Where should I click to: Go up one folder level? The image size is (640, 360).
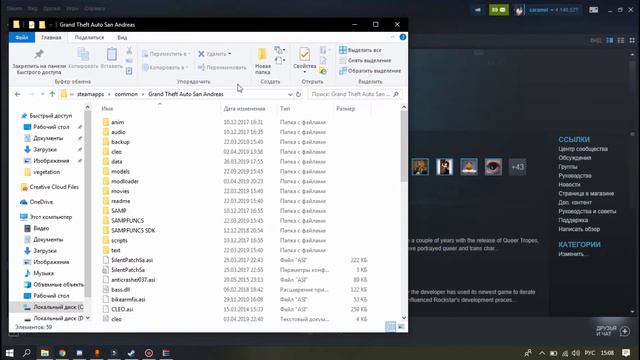pos(52,94)
